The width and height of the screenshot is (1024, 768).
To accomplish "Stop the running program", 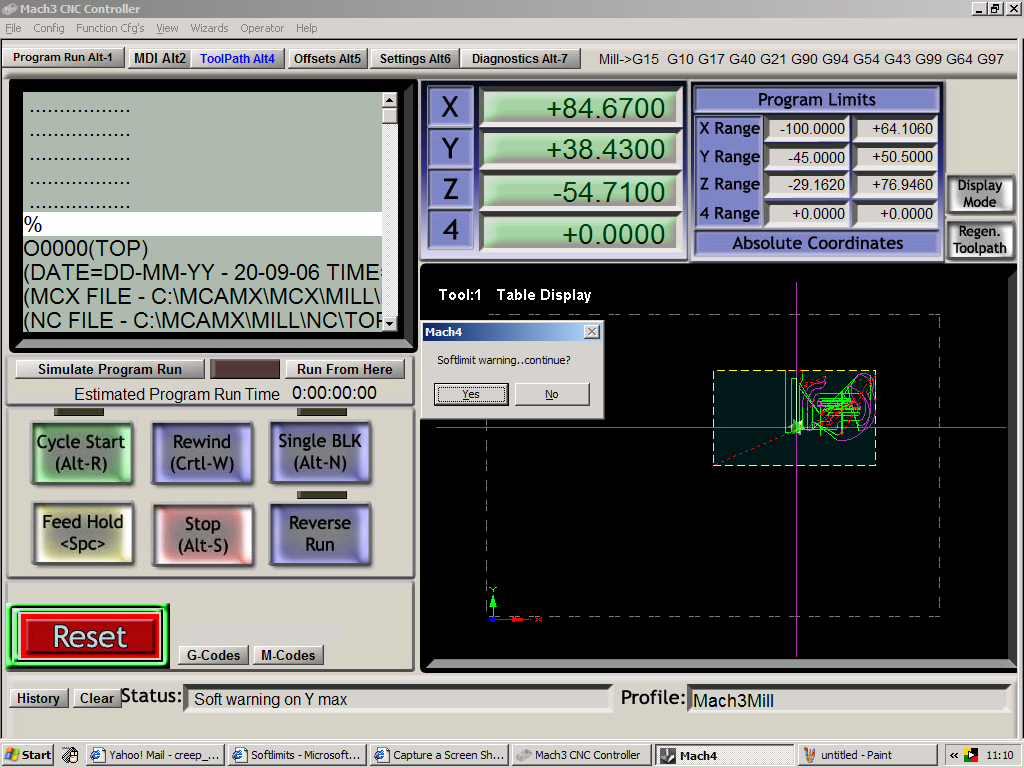I will (x=202, y=534).
